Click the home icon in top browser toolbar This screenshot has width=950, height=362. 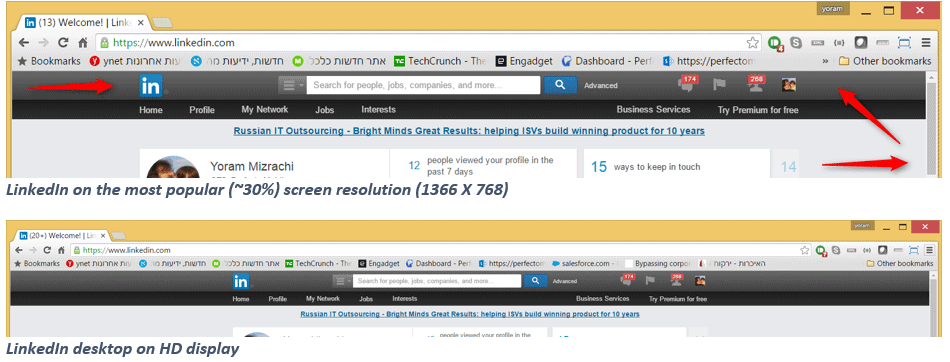coord(82,43)
